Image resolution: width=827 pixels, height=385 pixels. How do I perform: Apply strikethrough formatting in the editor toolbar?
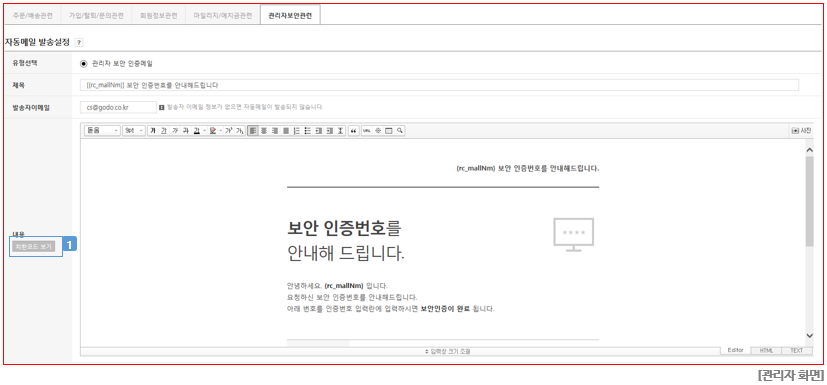click(x=186, y=130)
